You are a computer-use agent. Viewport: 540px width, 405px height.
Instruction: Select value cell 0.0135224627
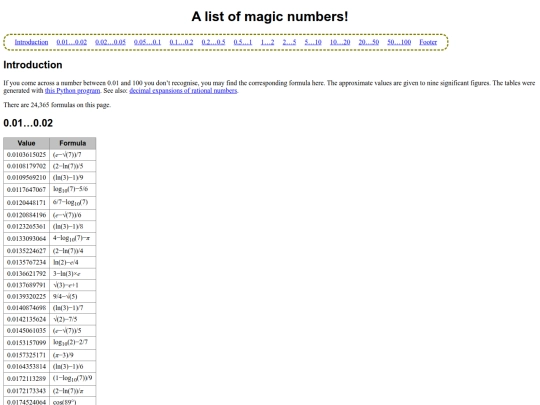[x=27, y=251]
